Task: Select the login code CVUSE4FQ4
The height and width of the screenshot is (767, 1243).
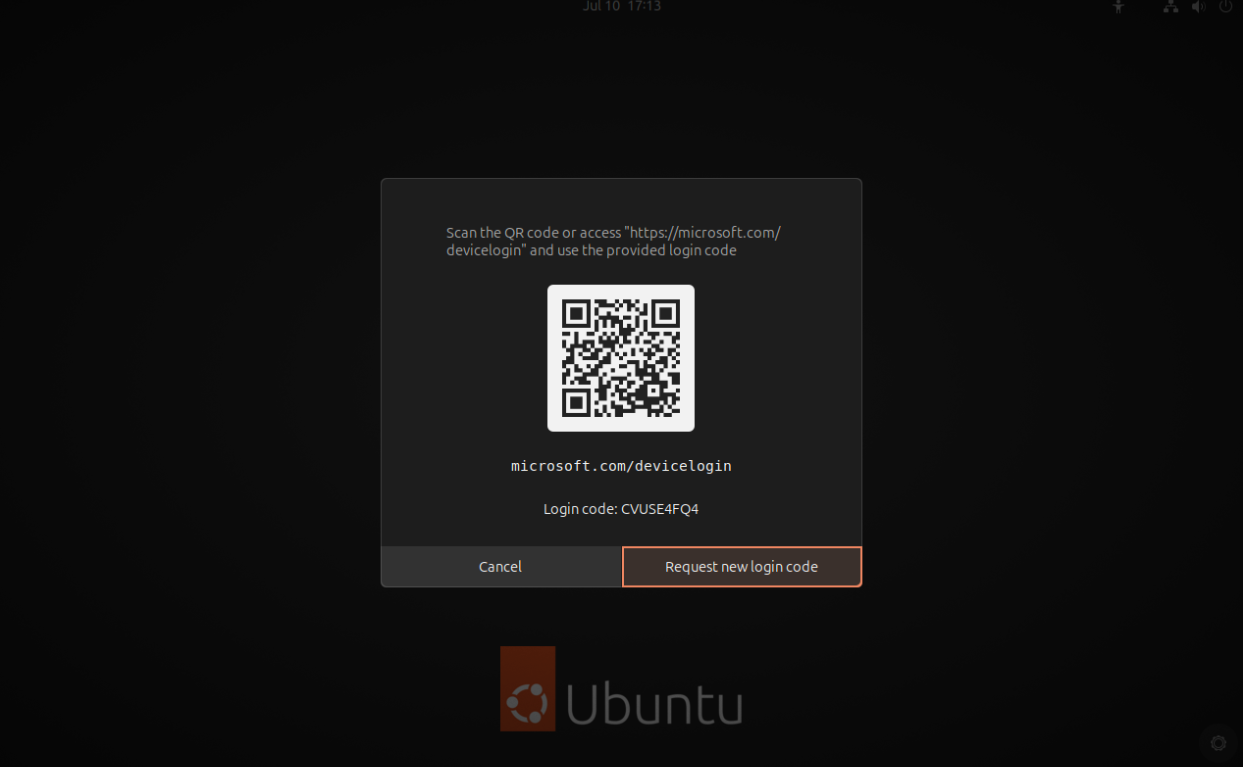Action: [x=659, y=508]
